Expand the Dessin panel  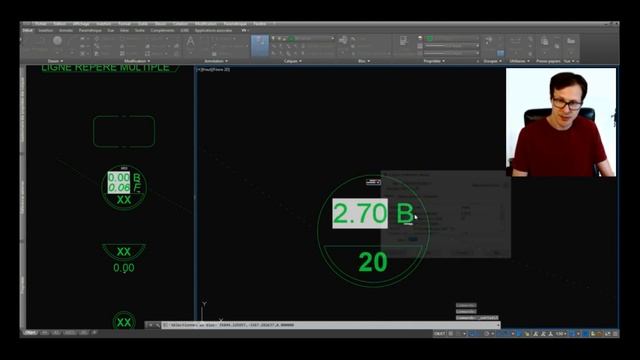(x=56, y=61)
